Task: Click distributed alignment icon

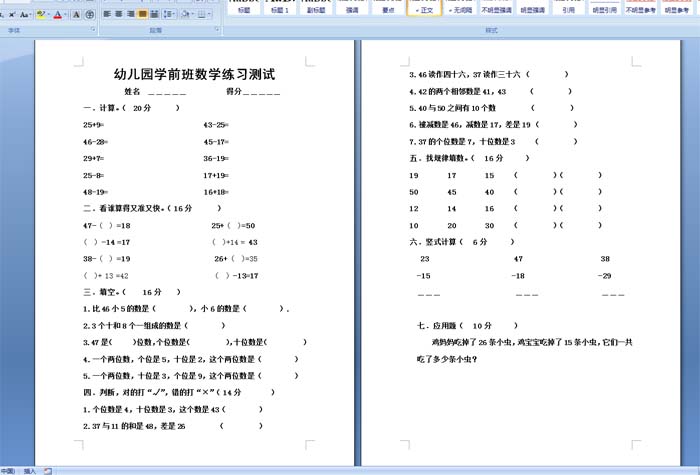Action: [154, 14]
